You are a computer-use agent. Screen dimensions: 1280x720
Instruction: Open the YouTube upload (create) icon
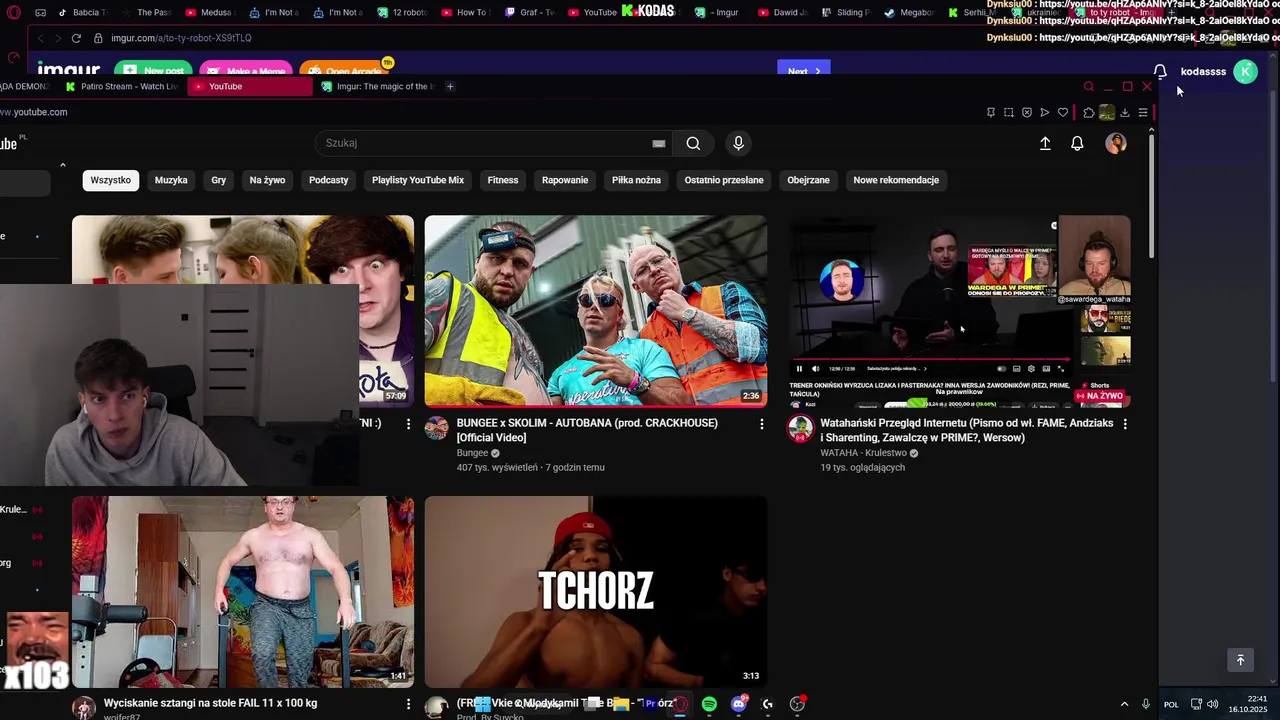[x=1045, y=143]
